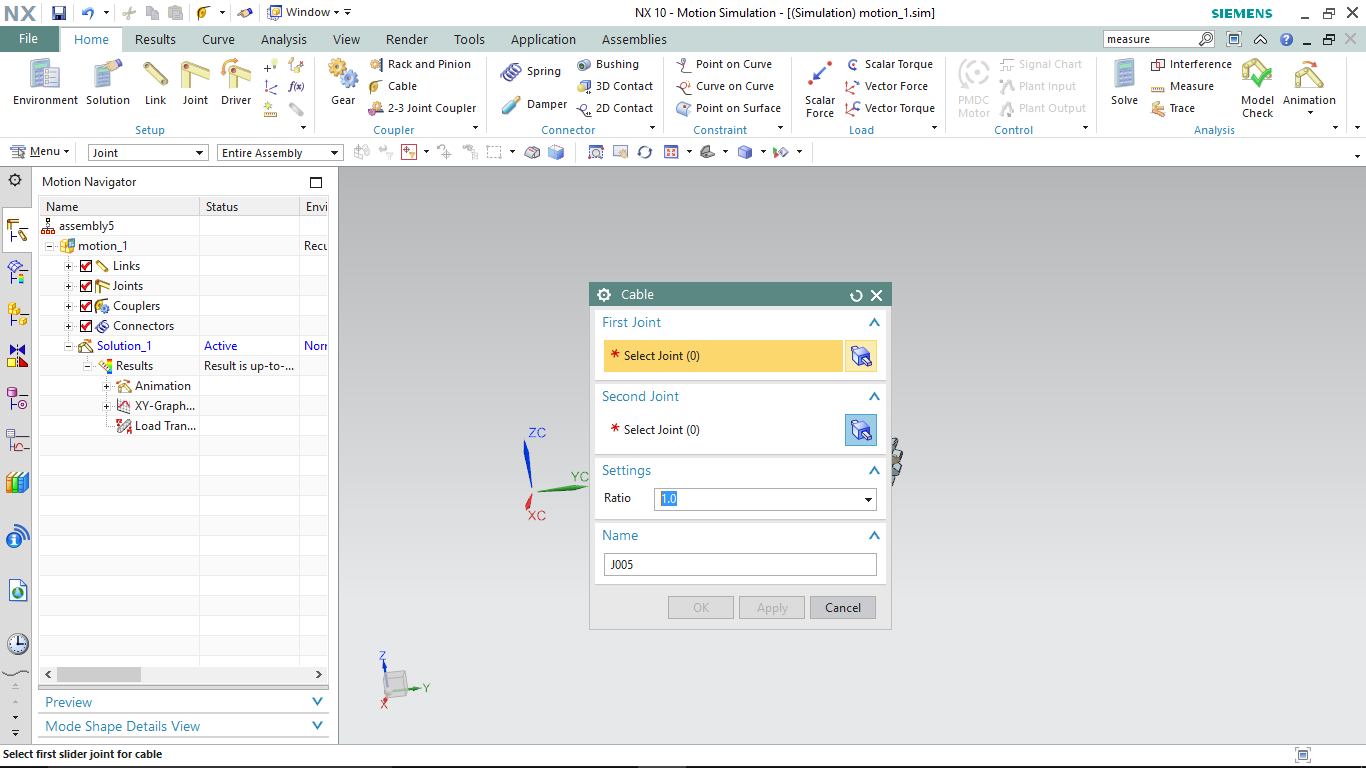Image resolution: width=1366 pixels, height=768 pixels.
Task: Add a Spring connector
Action: (531, 71)
